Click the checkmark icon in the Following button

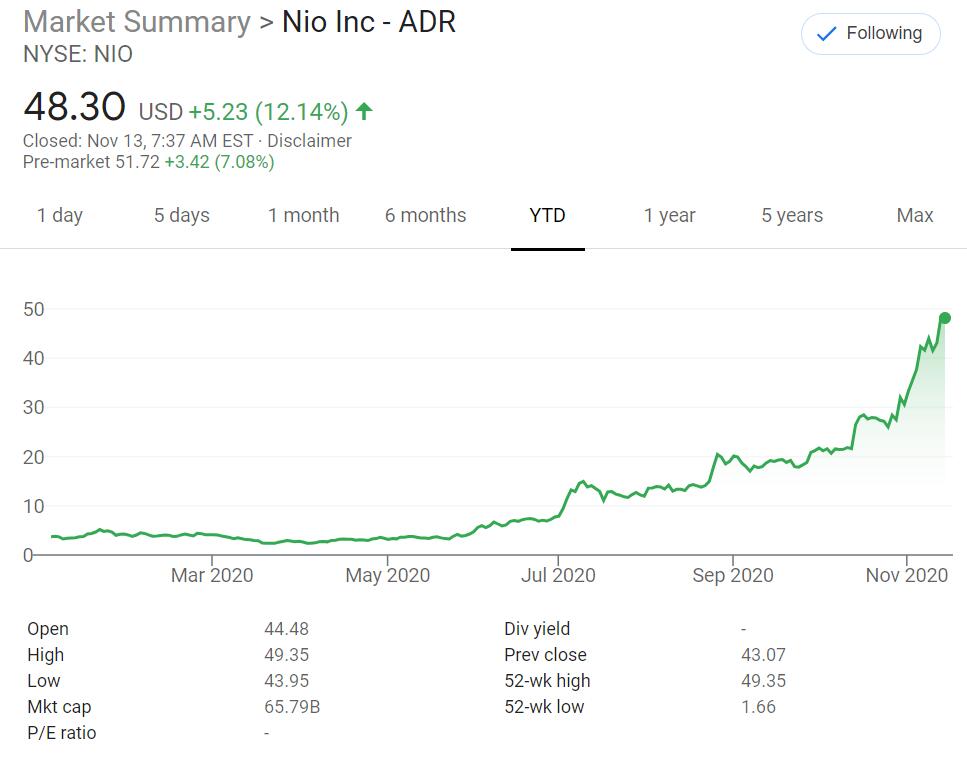click(x=826, y=34)
